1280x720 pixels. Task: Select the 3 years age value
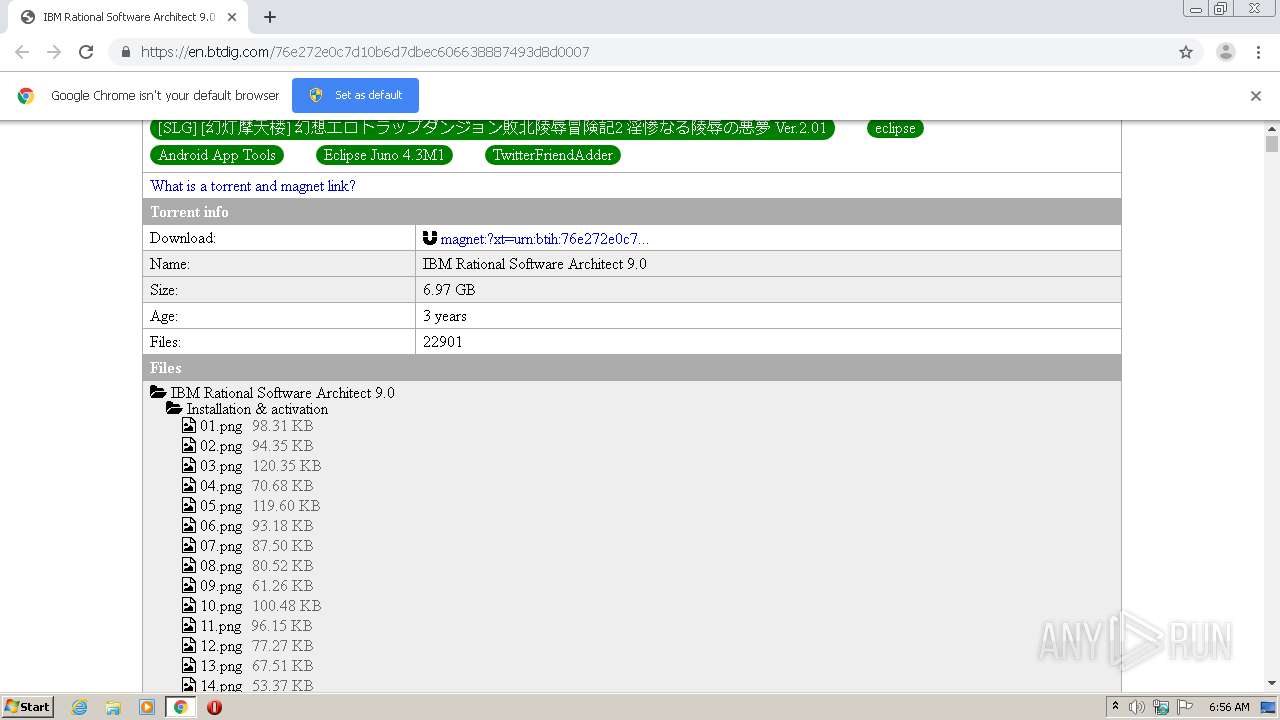pos(445,316)
